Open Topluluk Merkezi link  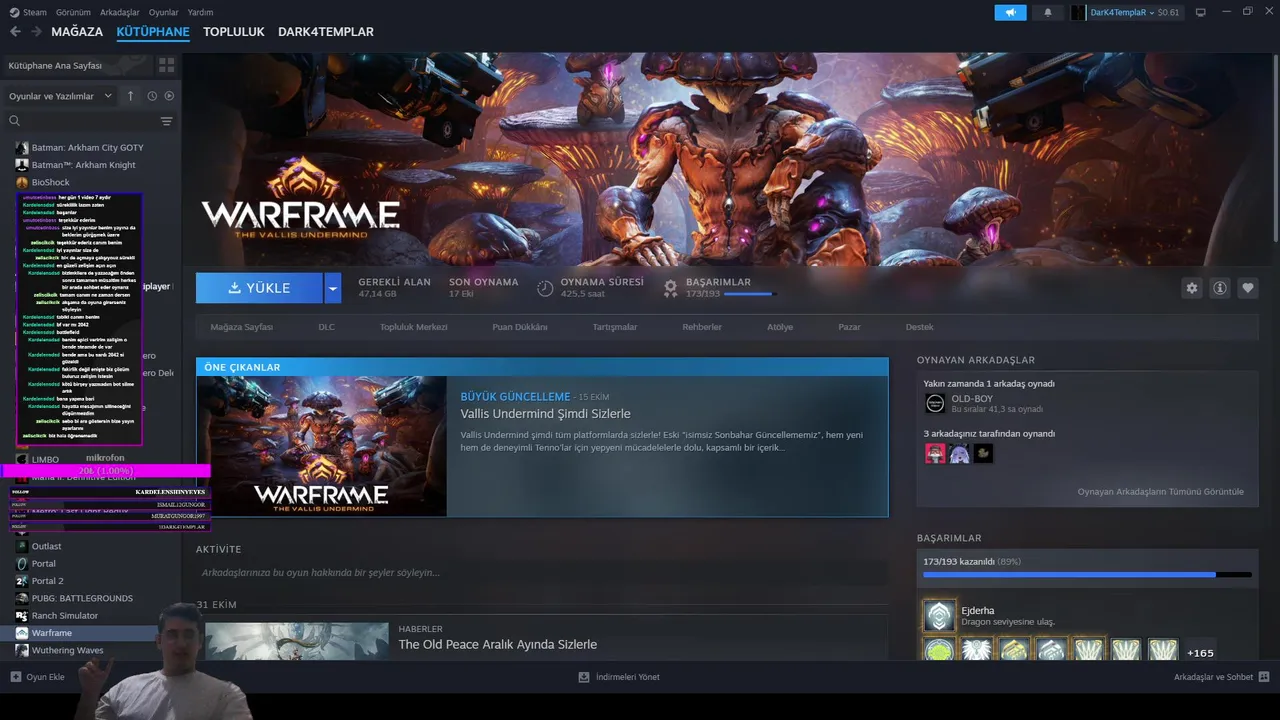[413, 327]
